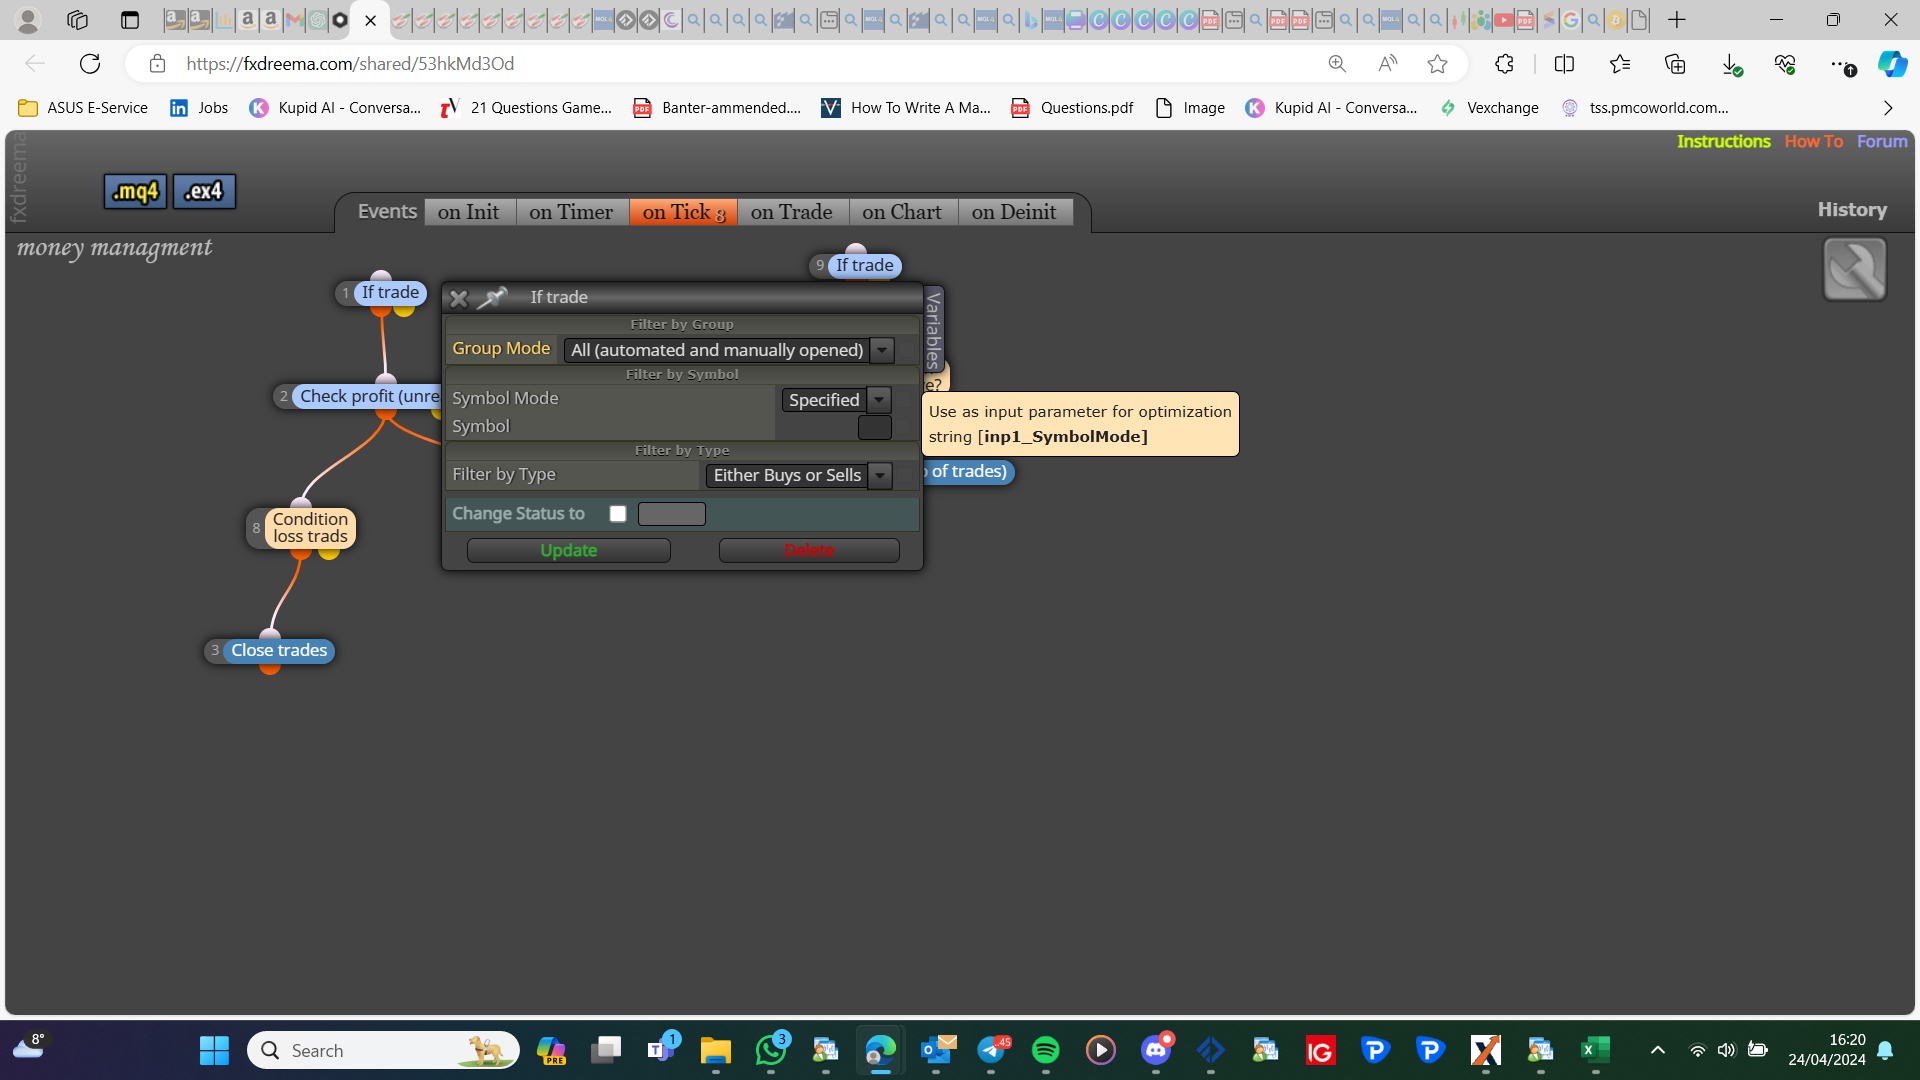The width and height of the screenshot is (1920, 1080).
Task: Open File Explorer from the taskbar
Action: 715,1050
